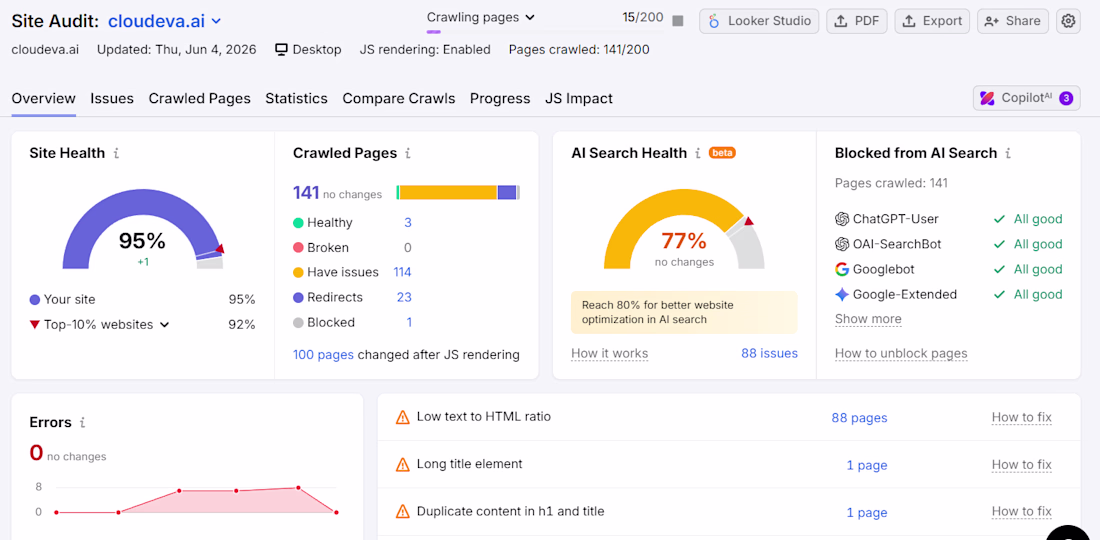The height and width of the screenshot is (540, 1100).
Task: Open How to fix for Low text ratio
Action: [1021, 418]
